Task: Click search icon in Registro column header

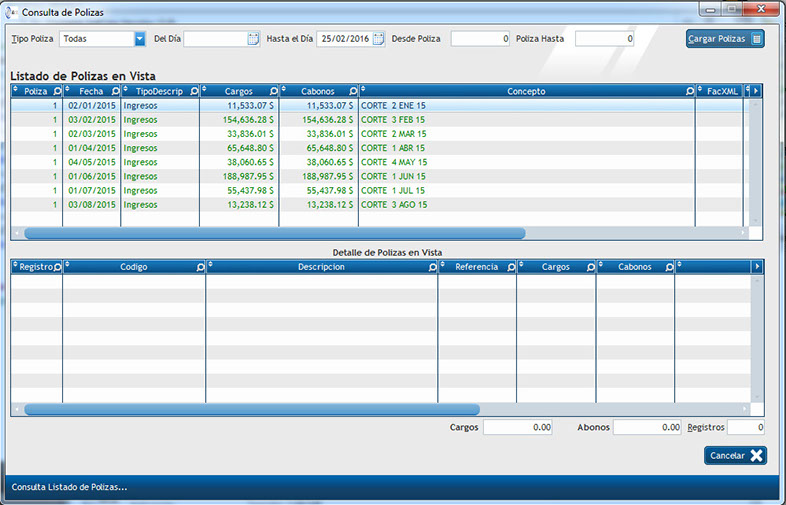Action: (x=57, y=267)
